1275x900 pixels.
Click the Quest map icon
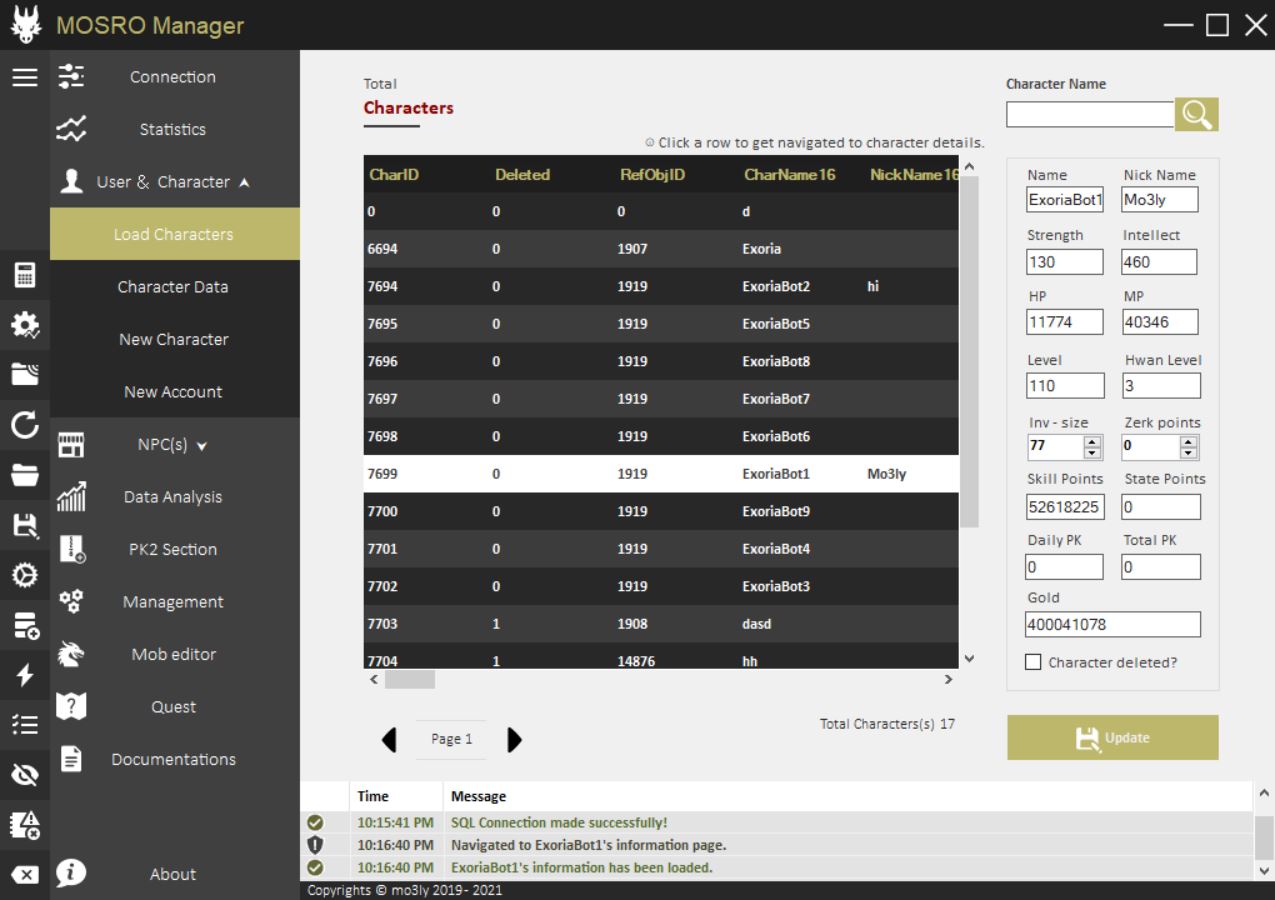coord(71,707)
